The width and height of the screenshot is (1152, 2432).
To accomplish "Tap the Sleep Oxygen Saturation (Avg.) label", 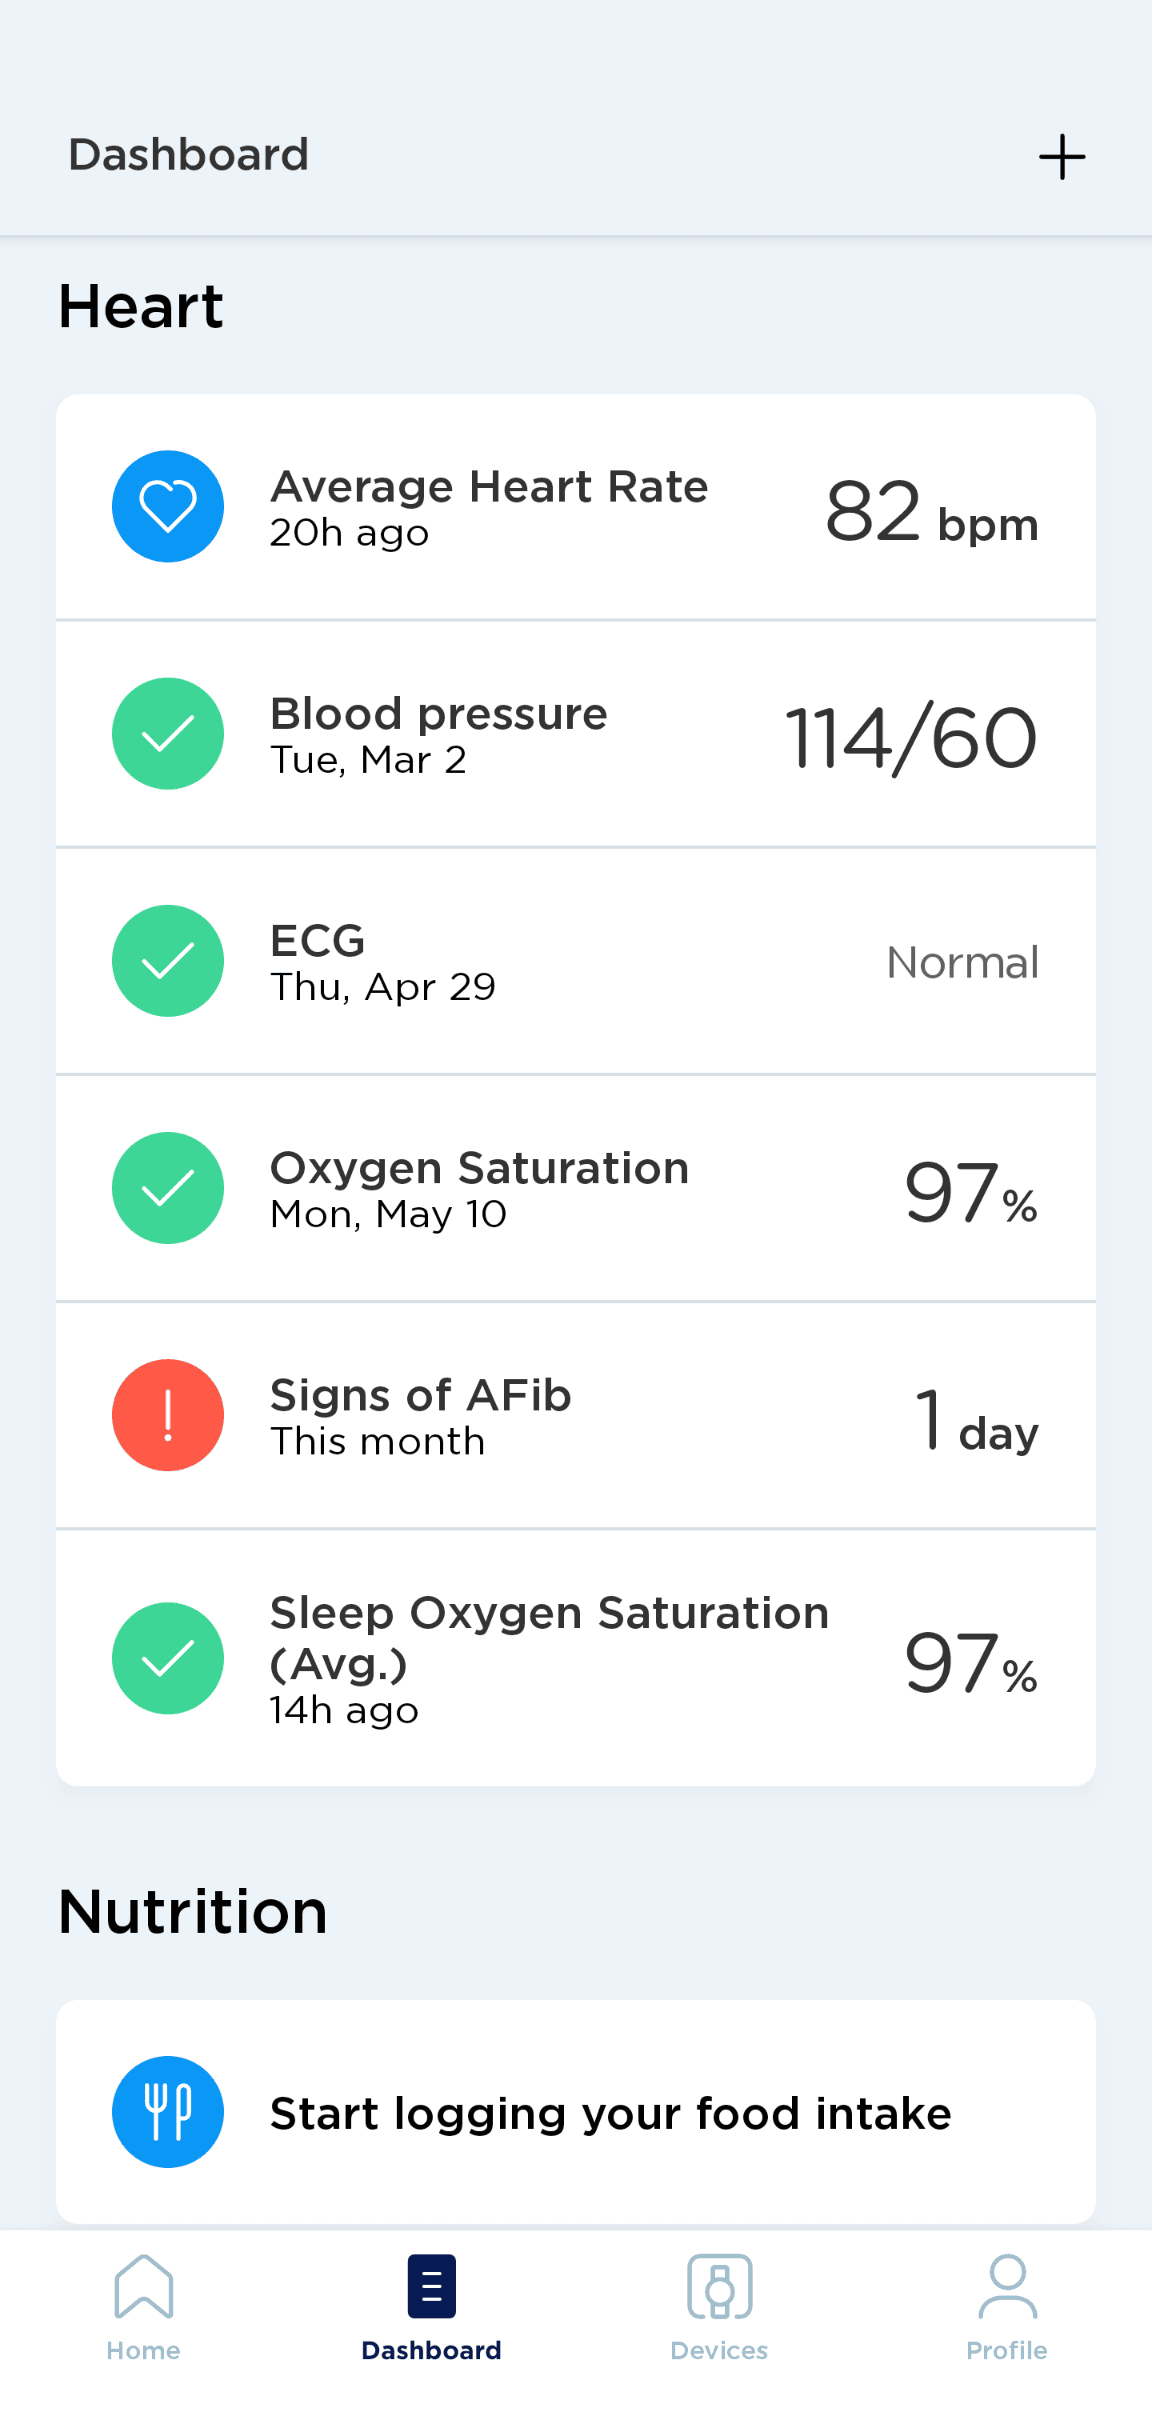I will (549, 1637).
